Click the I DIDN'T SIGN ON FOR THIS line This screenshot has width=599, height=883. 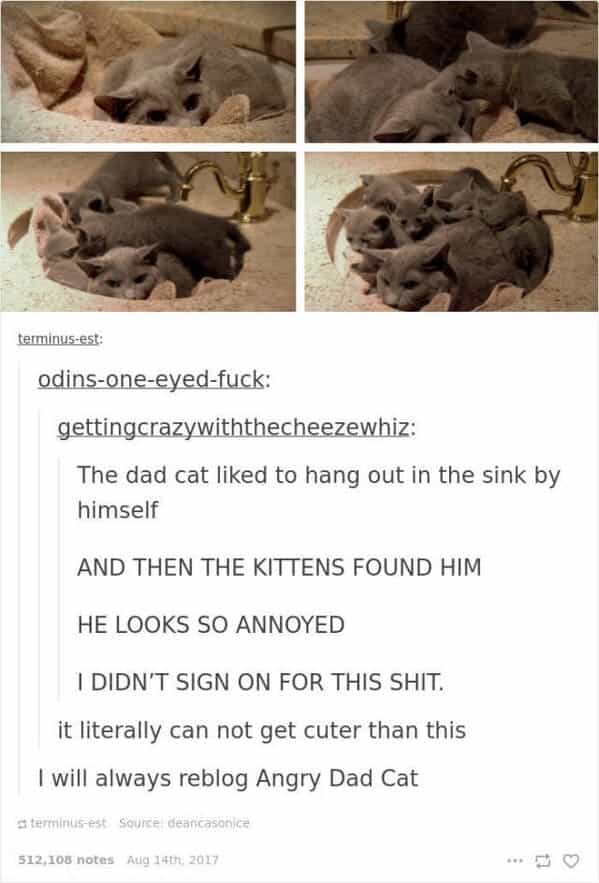click(x=261, y=683)
